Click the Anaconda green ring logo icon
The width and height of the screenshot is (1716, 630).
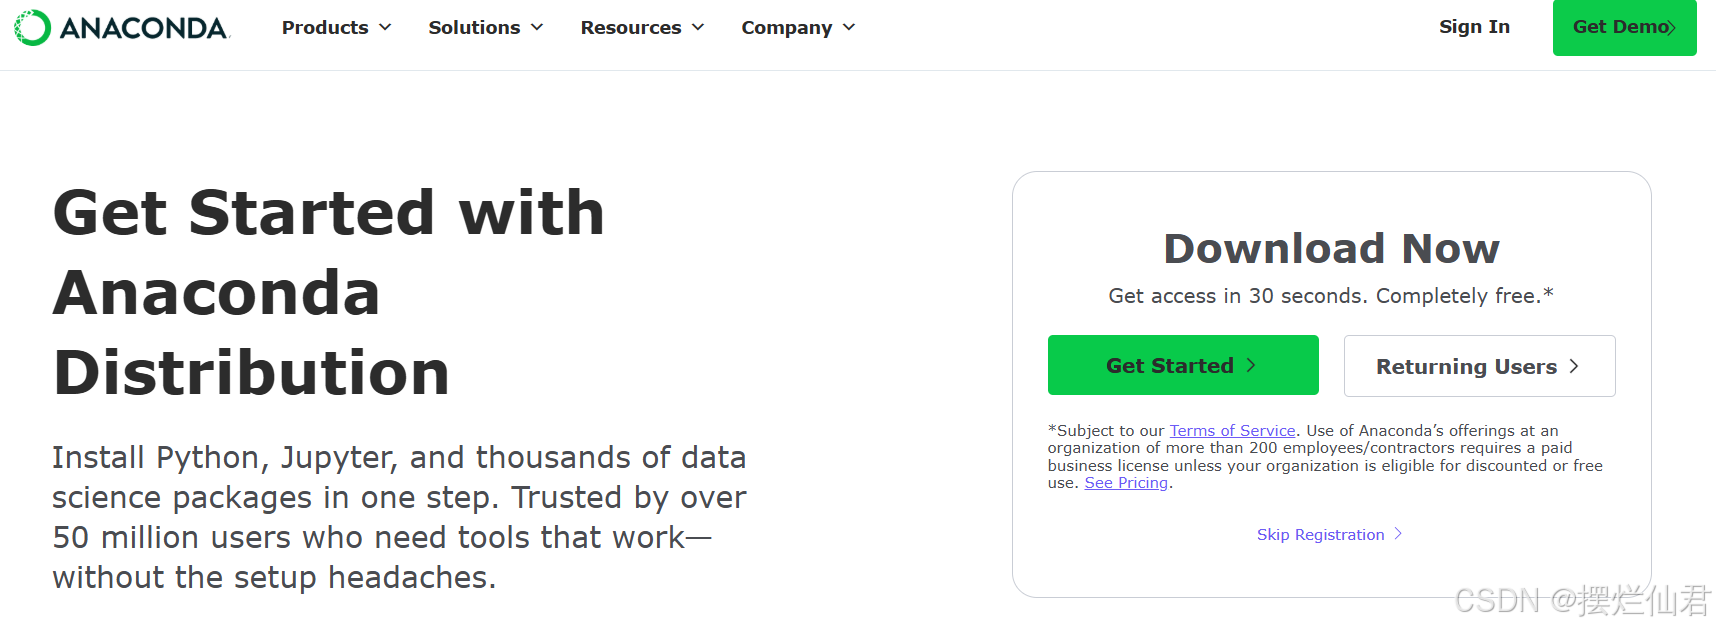tap(32, 28)
